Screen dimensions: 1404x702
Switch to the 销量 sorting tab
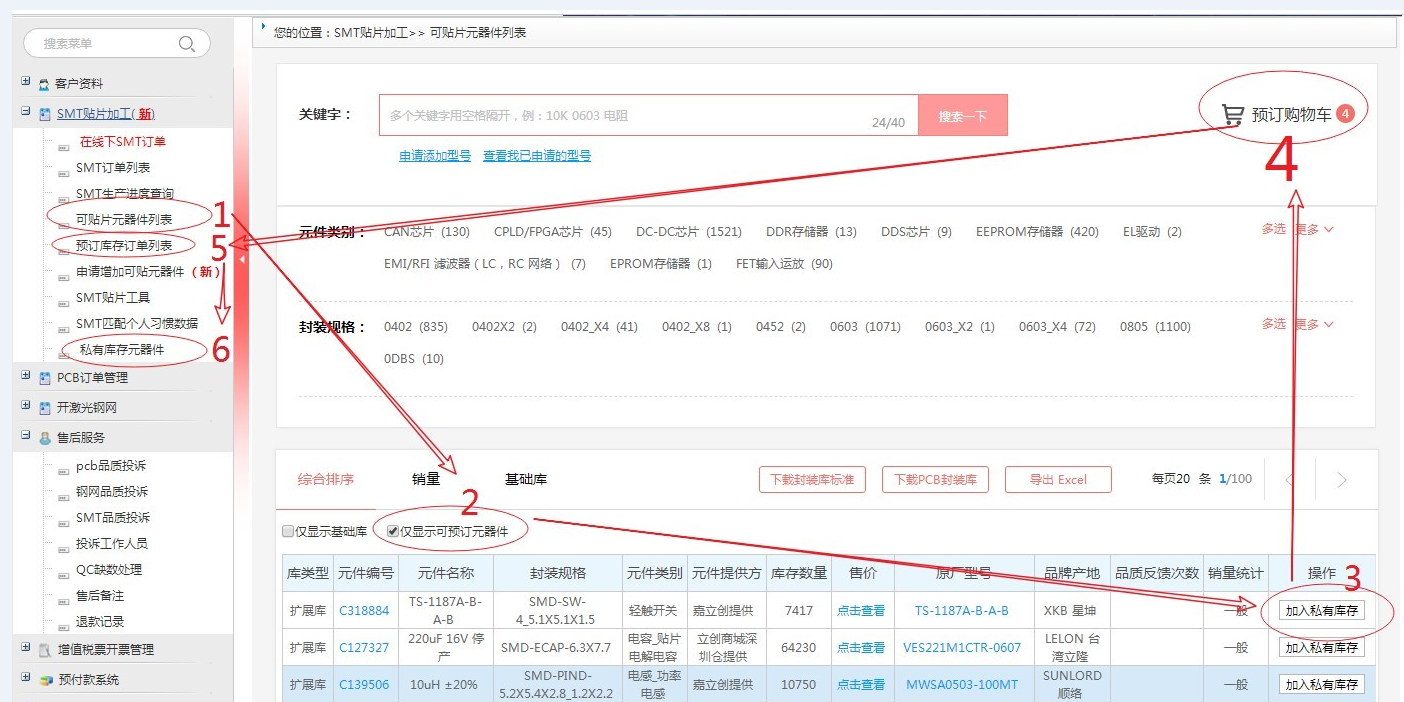coord(426,480)
